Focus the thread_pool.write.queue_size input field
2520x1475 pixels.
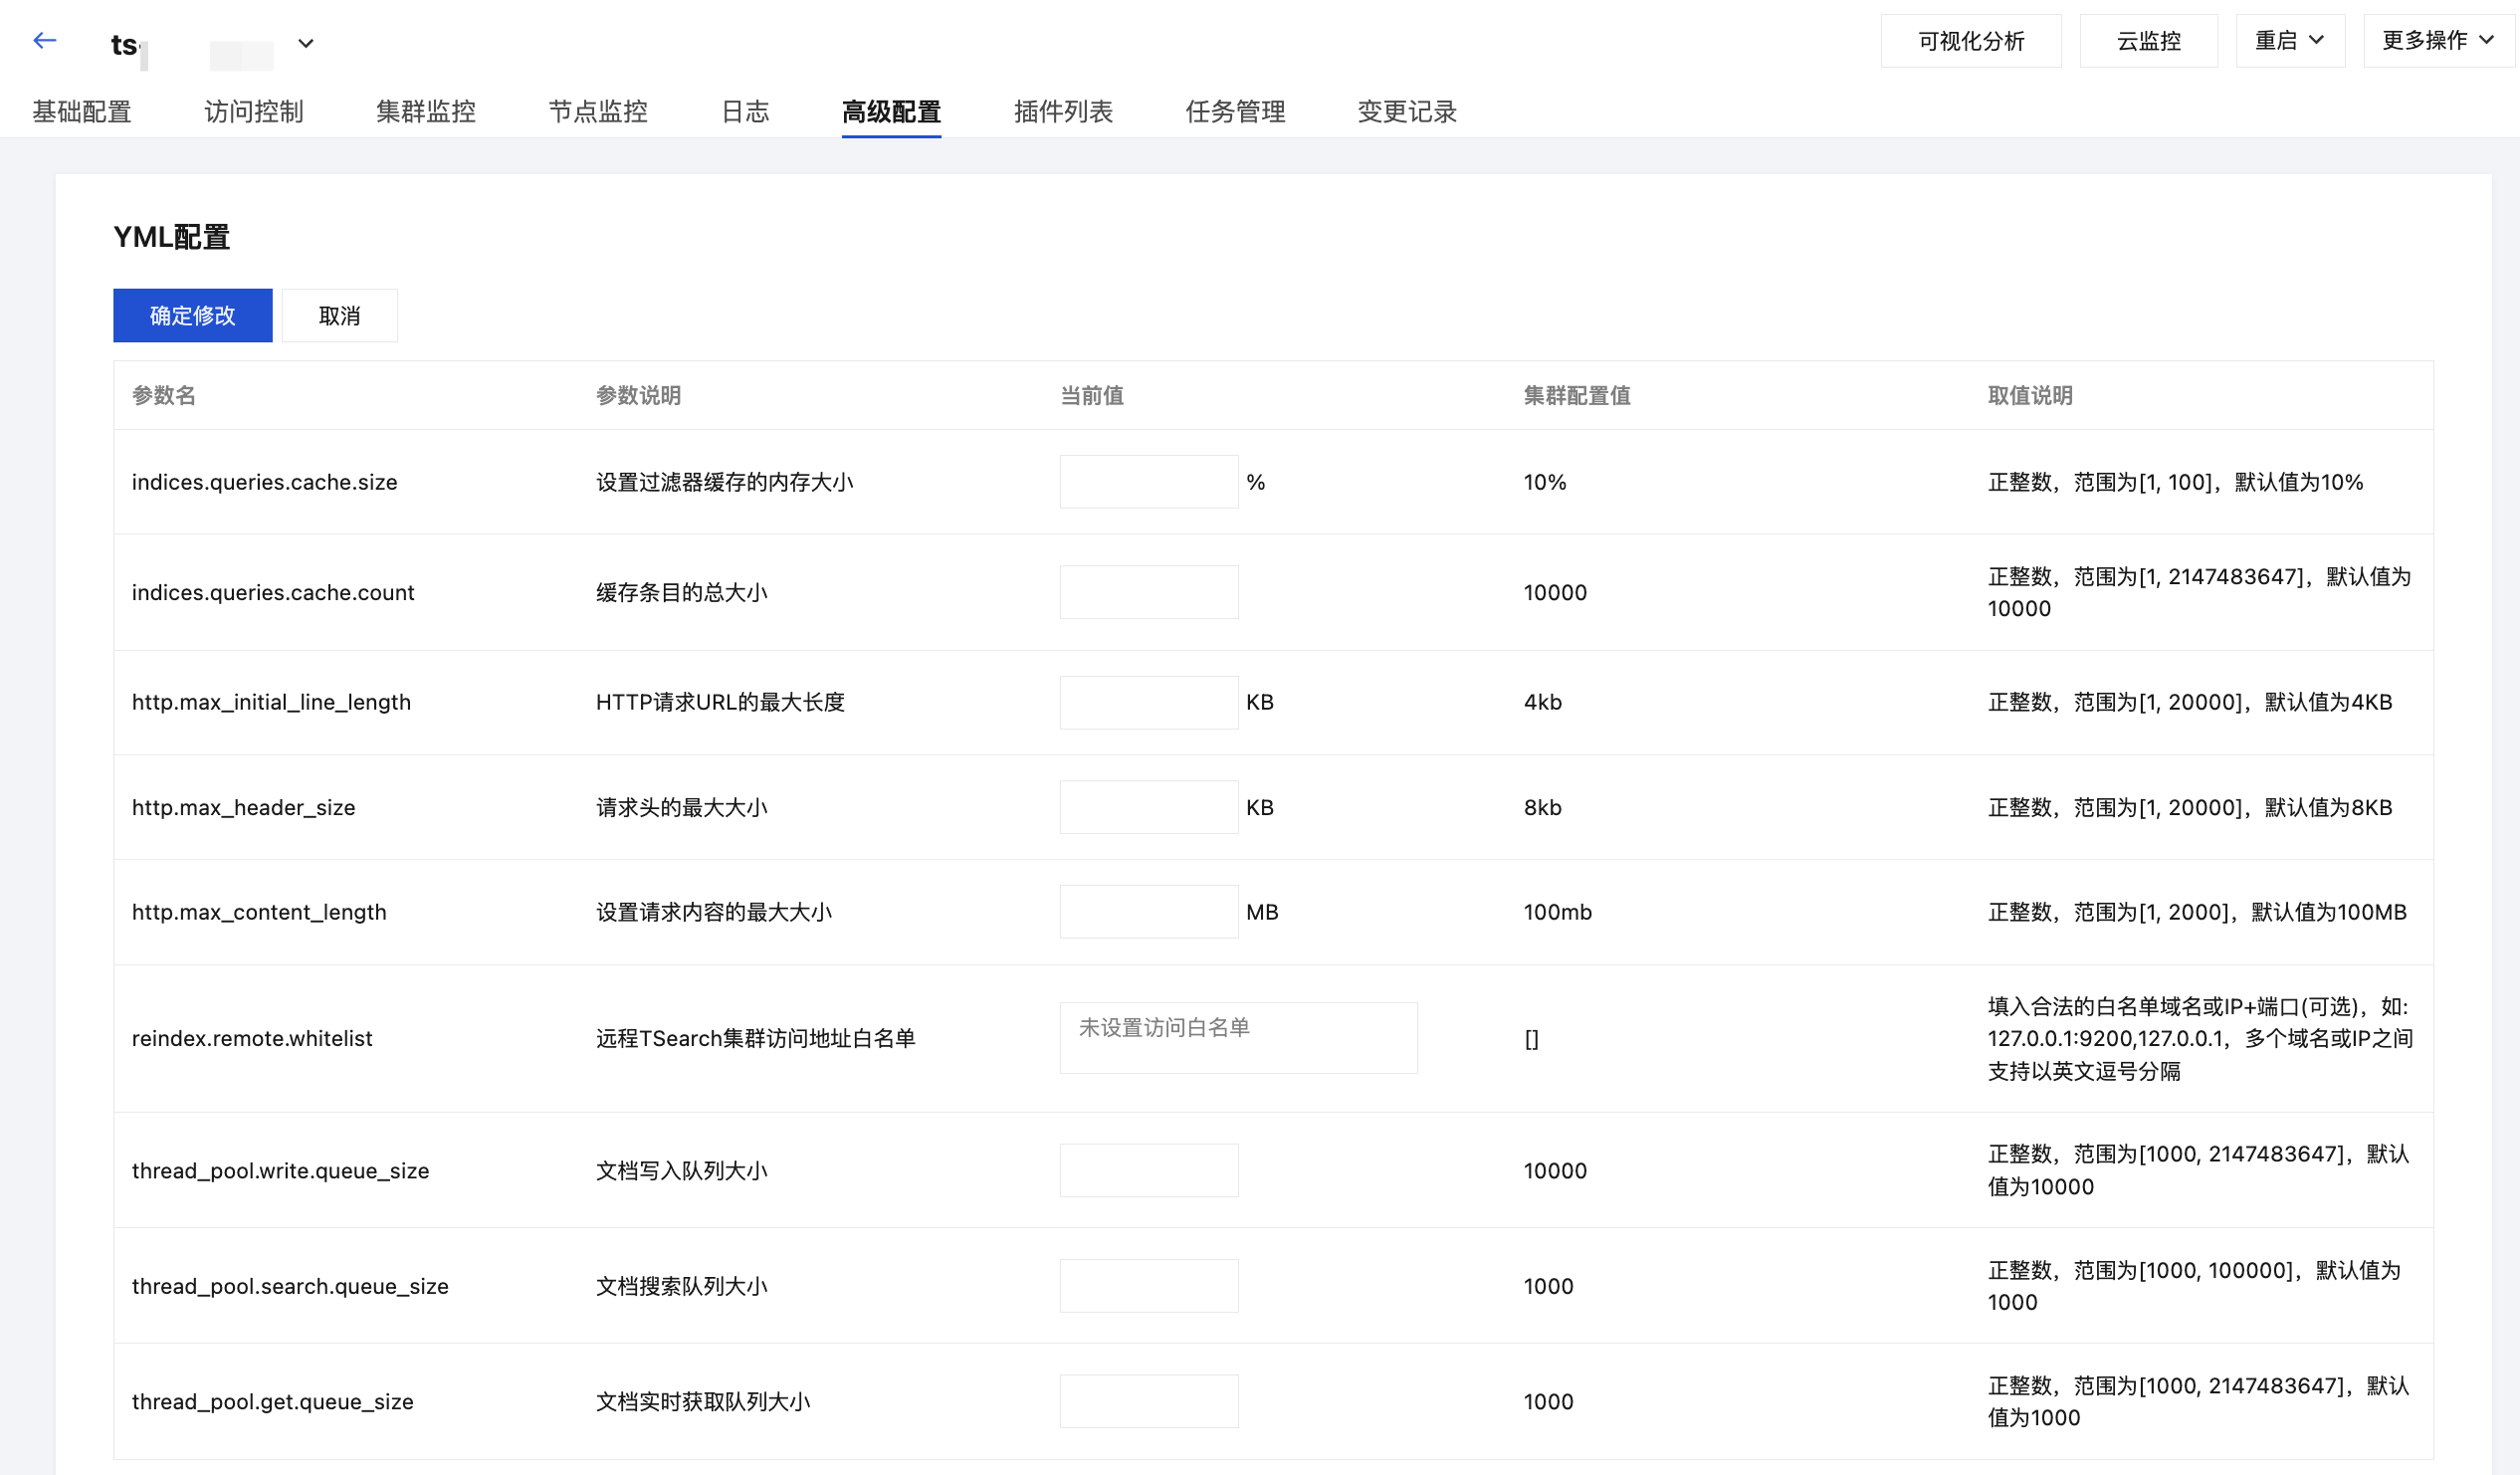click(x=1148, y=1170)
